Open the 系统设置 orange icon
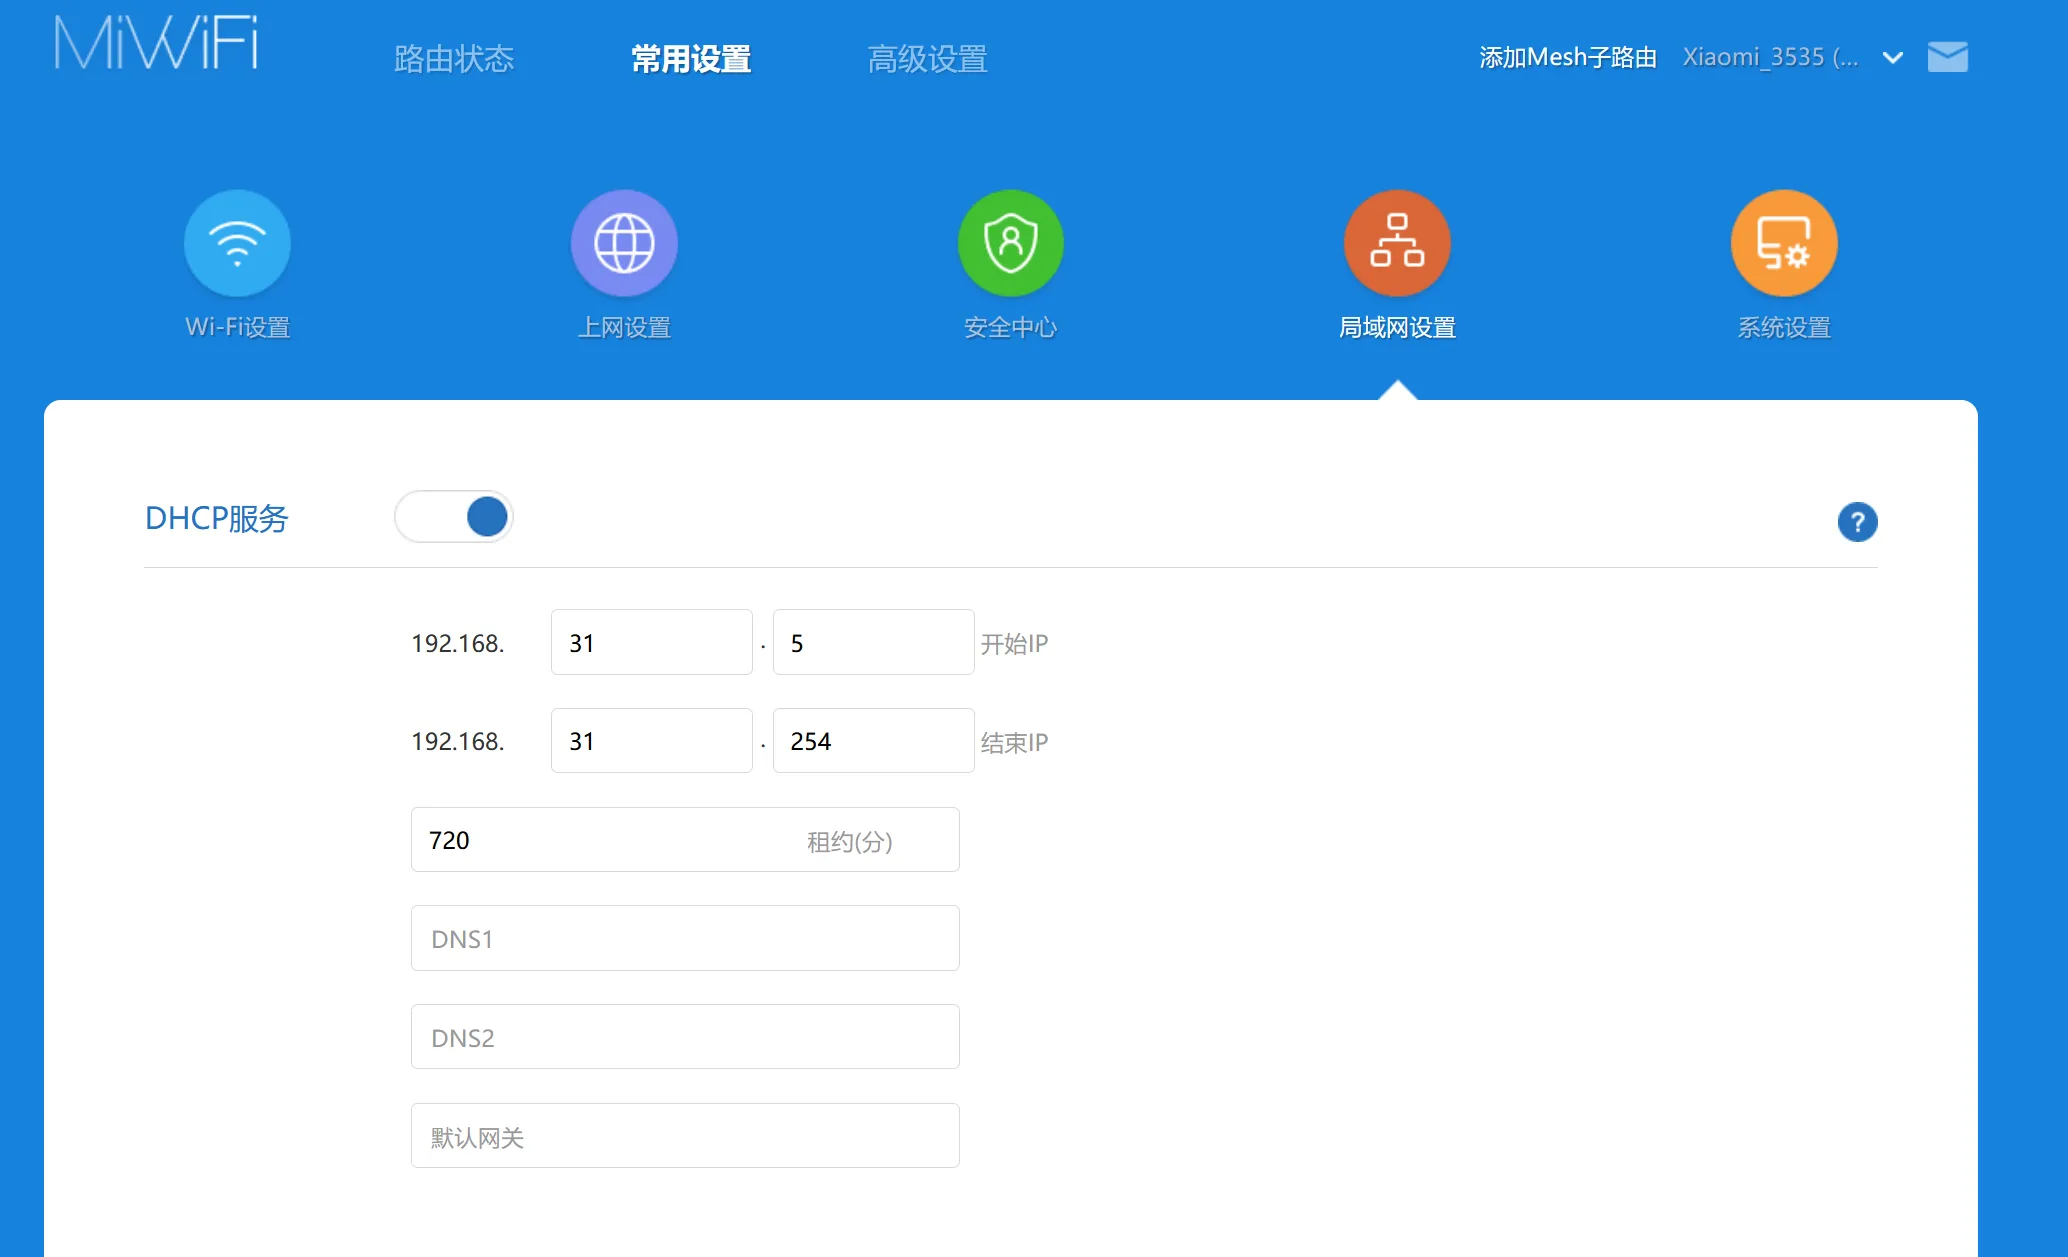Image resolution: width=2068 pixels, height=1257 pixels. pyautogui.click(x=1784, y=243)
